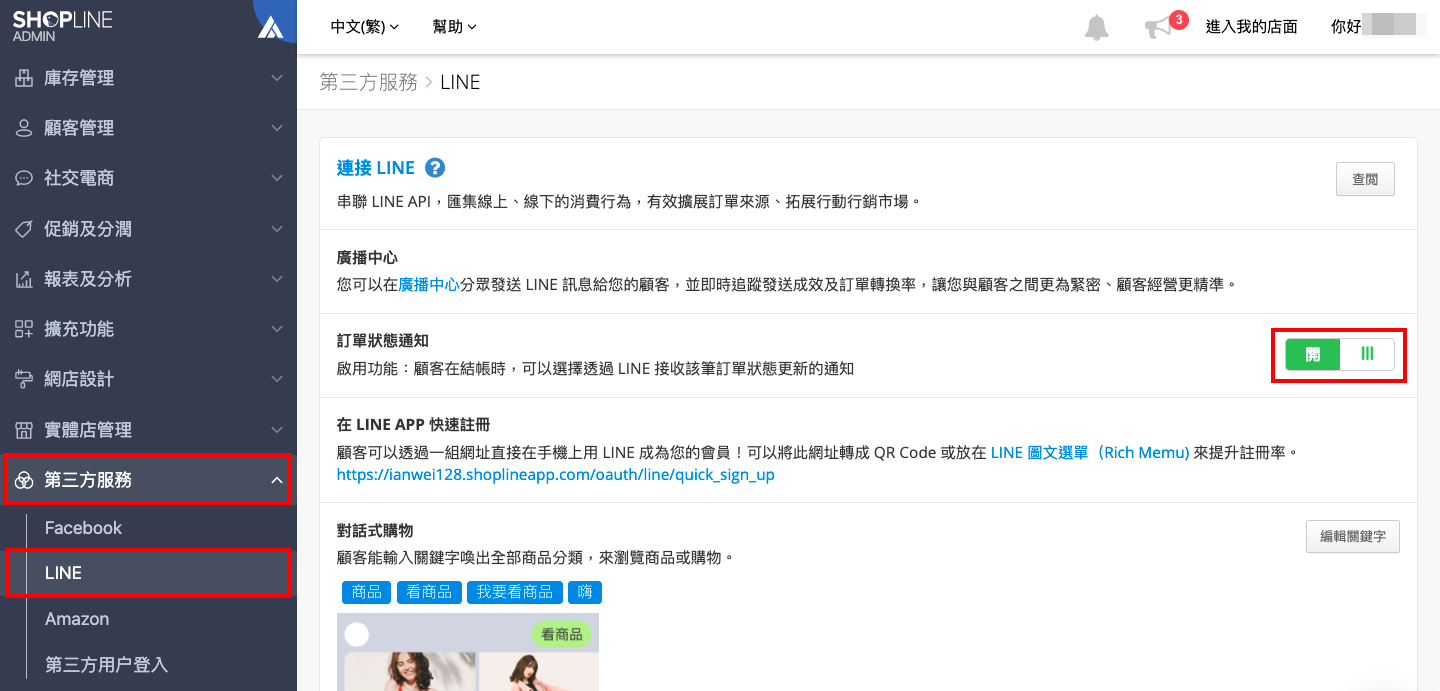Open the announcements megaphone icon
The height and width of the screenshot is (691, 1440).
(x=1158, y=28)
